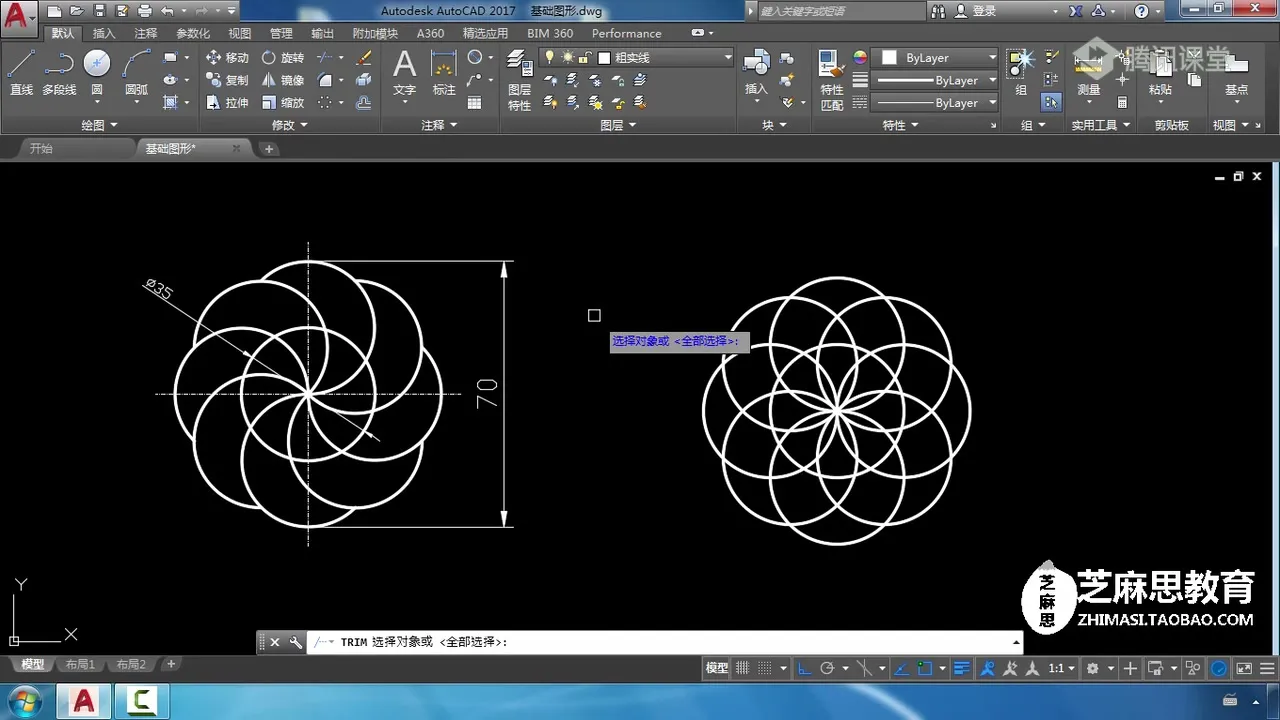This screenshot has height=720, width=1280.
Task: Toggle the grid display in status bar
Action: click(x=743, y=668)
